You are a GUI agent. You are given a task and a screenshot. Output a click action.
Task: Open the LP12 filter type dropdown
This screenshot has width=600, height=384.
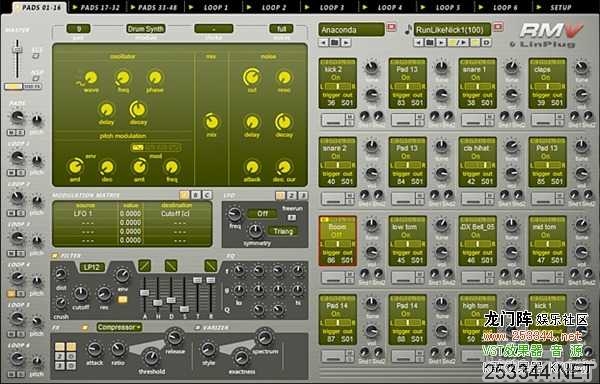[92, 267]
